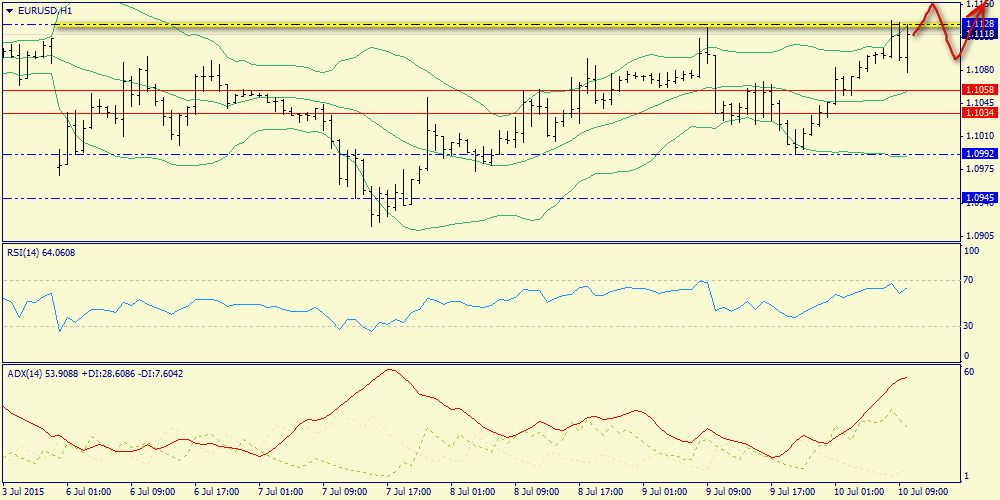Click the red 1.1034 price label
The width and height of the screenshot is (1000, 500).
(x=977, y=113)
